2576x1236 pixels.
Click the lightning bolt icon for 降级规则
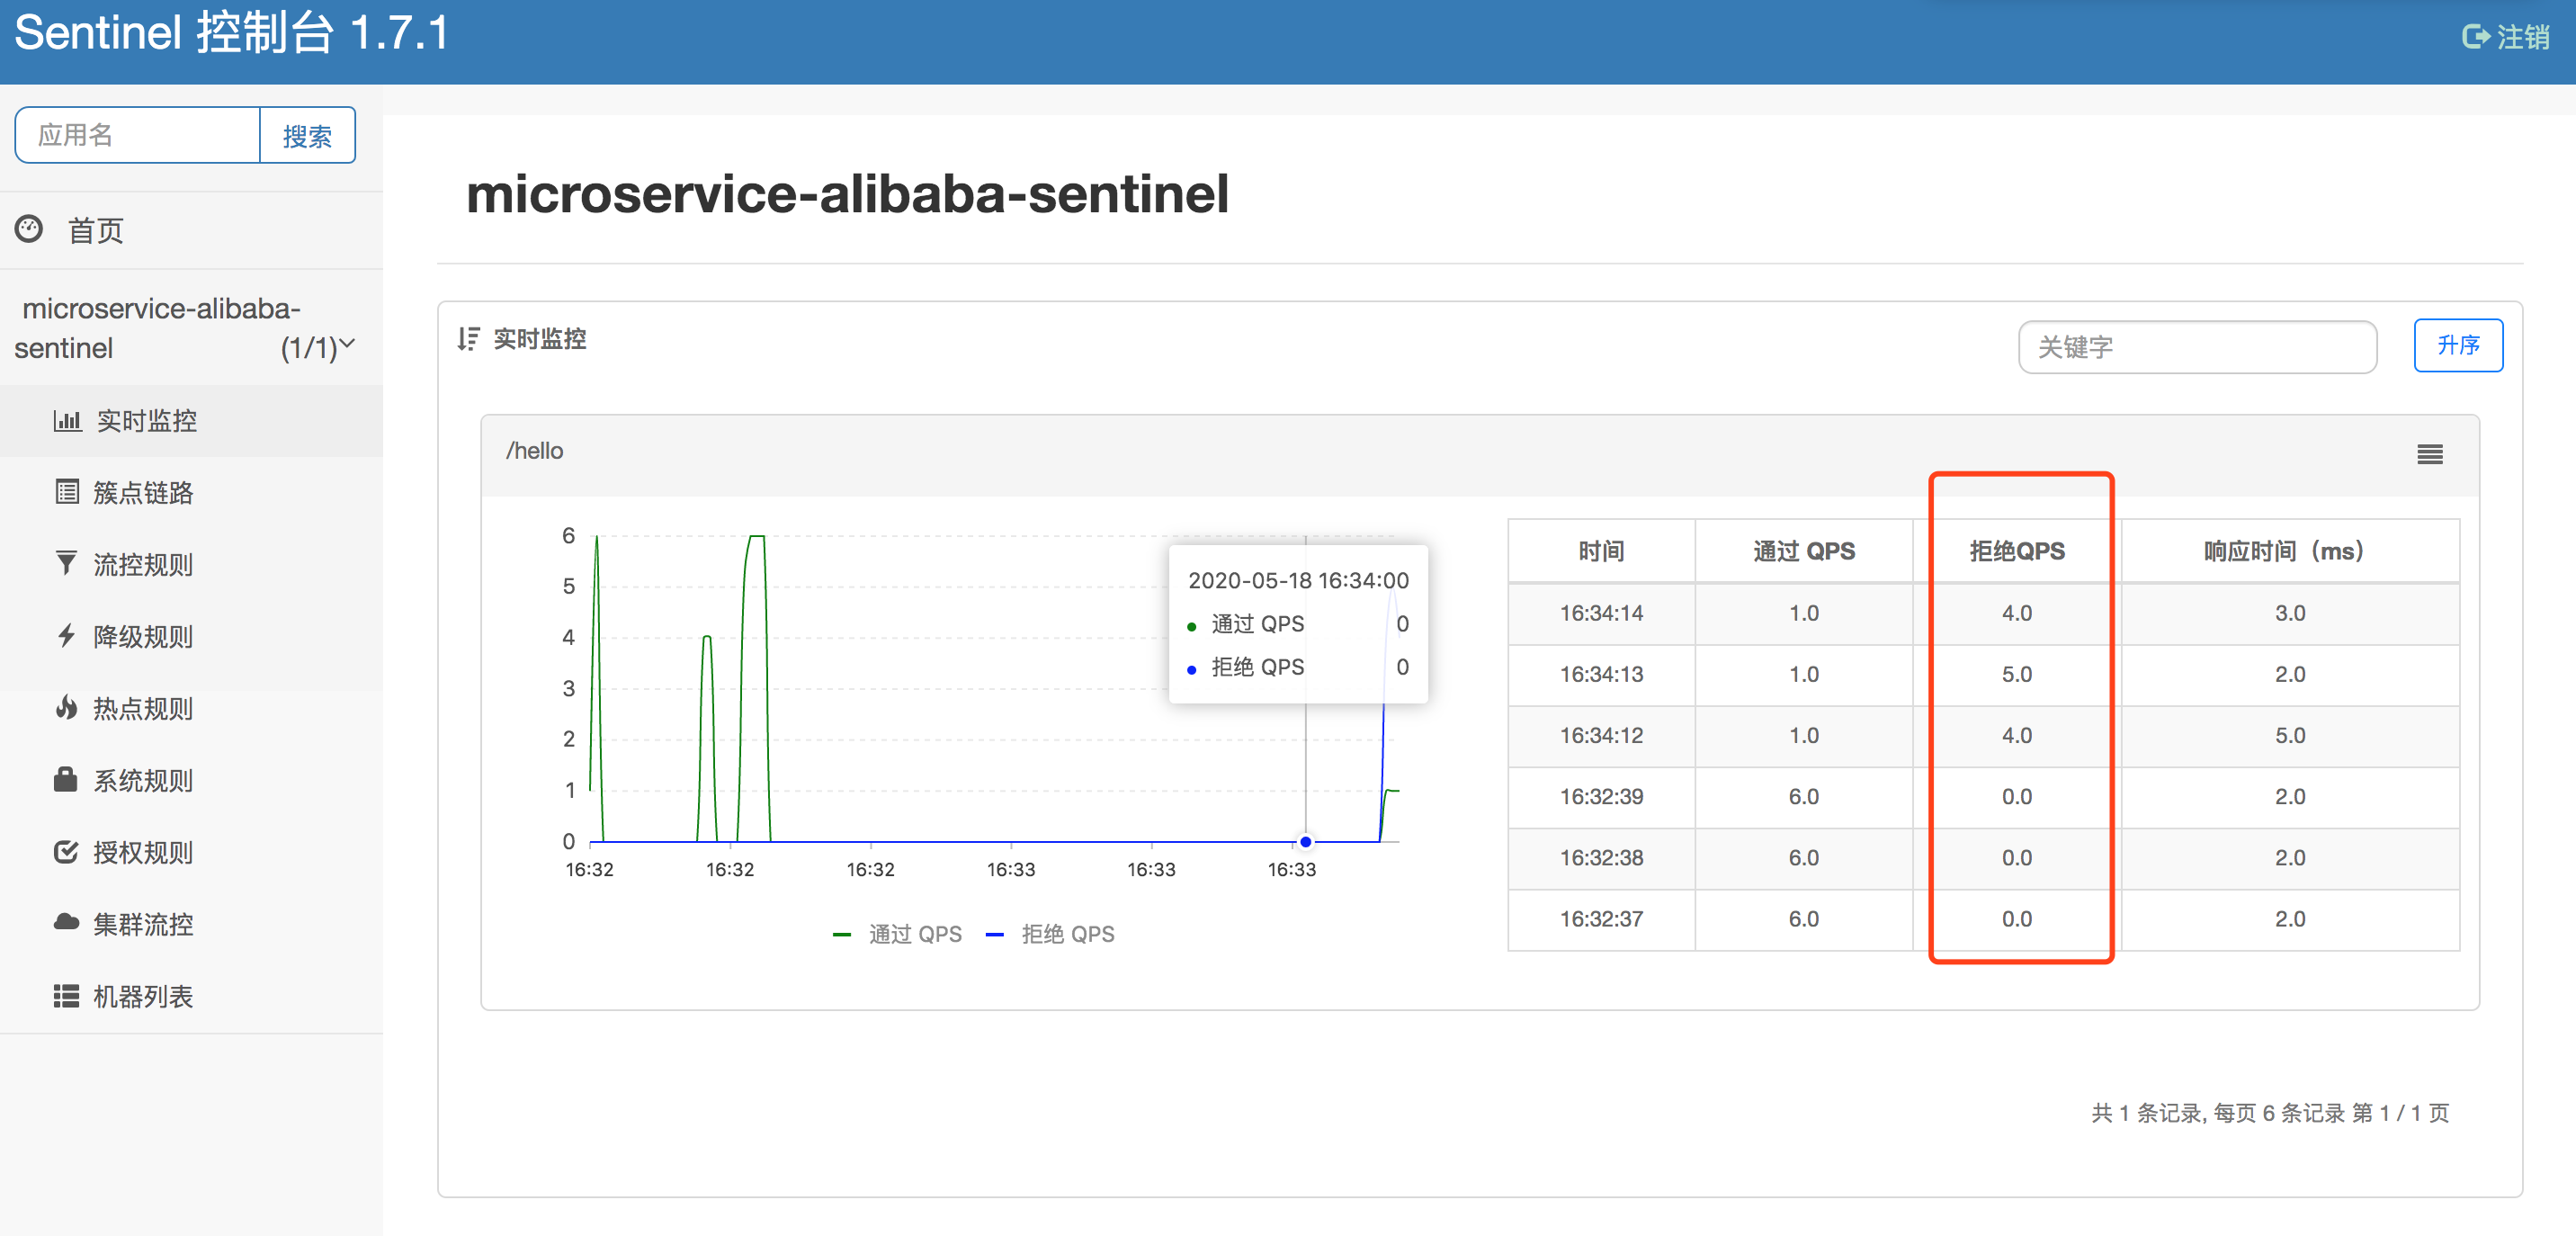click(x=66, y=636)
